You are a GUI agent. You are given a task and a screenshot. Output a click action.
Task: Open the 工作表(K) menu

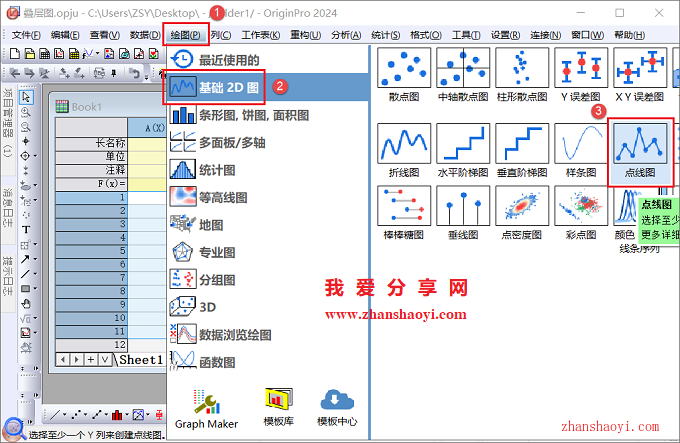261,35
